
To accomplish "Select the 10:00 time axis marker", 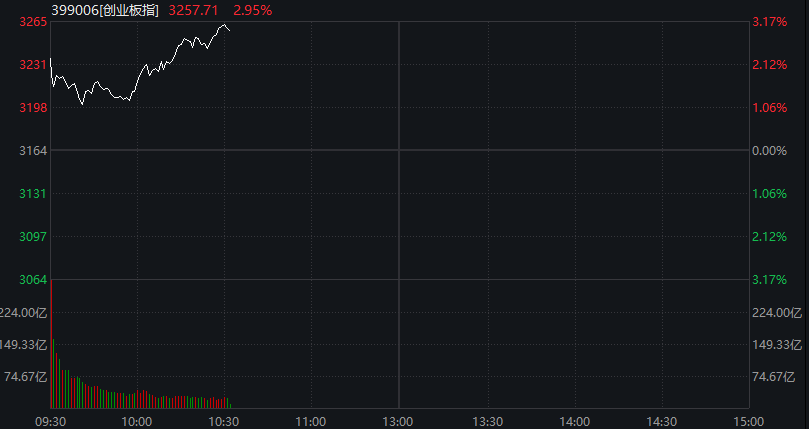I will pyautogui.click(x=137, y=422).
